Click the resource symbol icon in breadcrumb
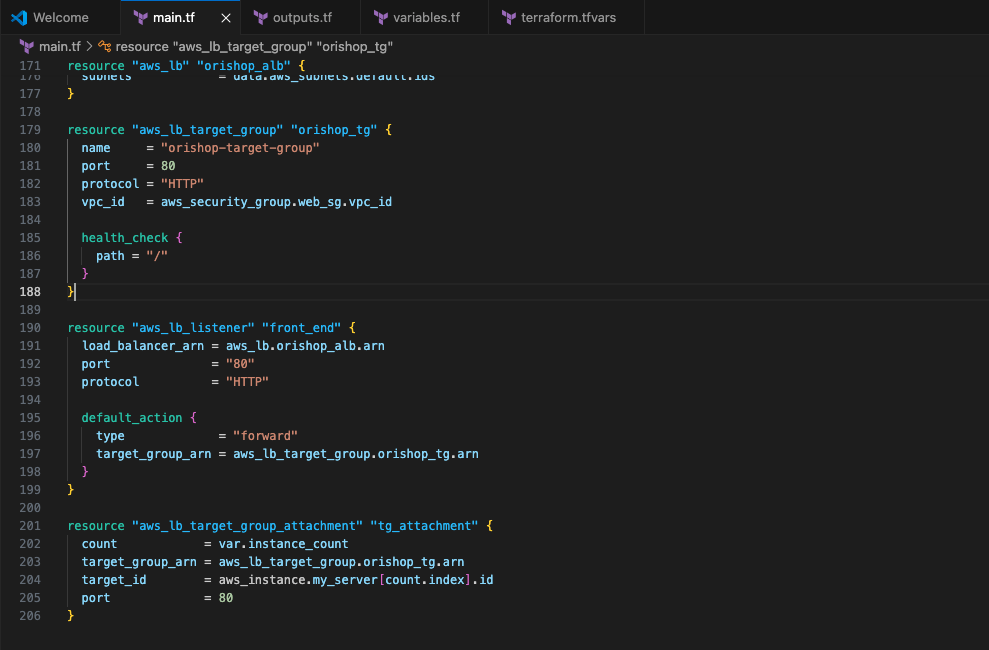This screenshot has width=989, height=650. point(104,46)
